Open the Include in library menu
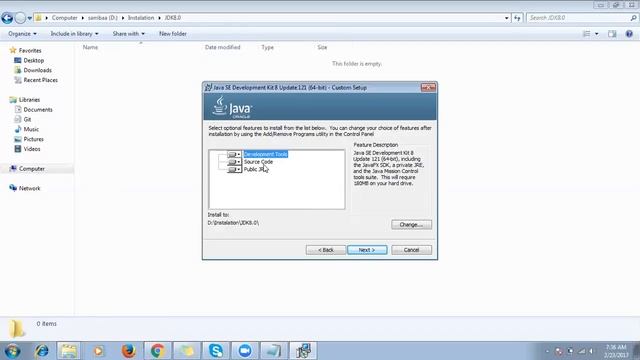640x360 pixels. coord(74,34)
